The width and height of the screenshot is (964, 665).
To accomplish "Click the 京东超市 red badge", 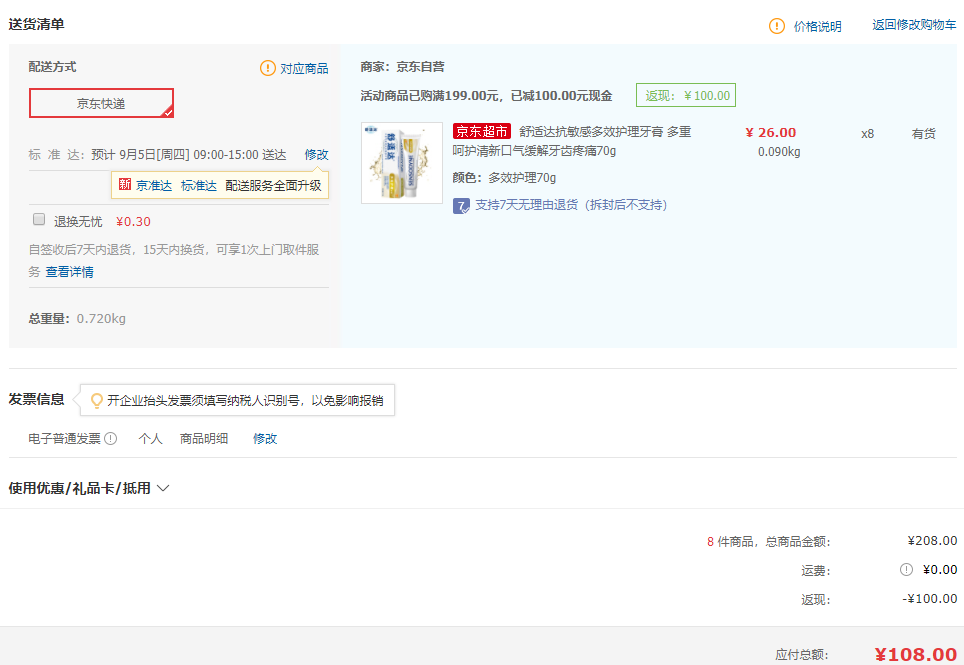I will (481, 132).
